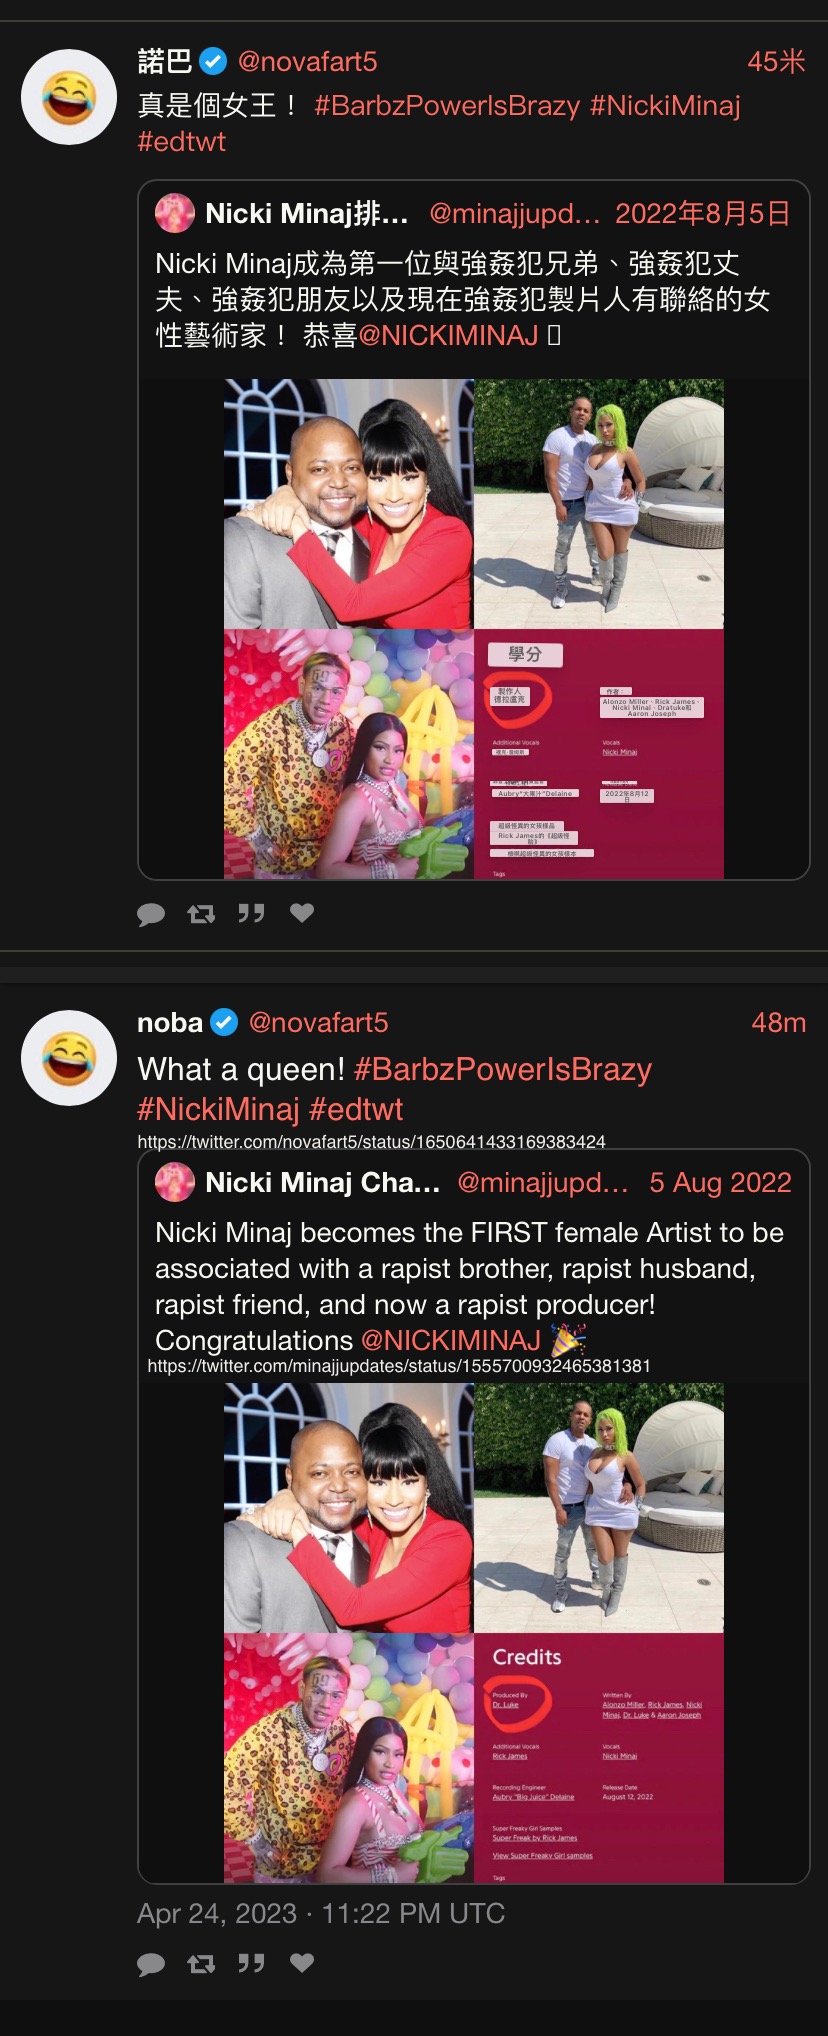
Task: Open the @NICKIMINAJ mention in English quote
Action: coord(450,1340)
